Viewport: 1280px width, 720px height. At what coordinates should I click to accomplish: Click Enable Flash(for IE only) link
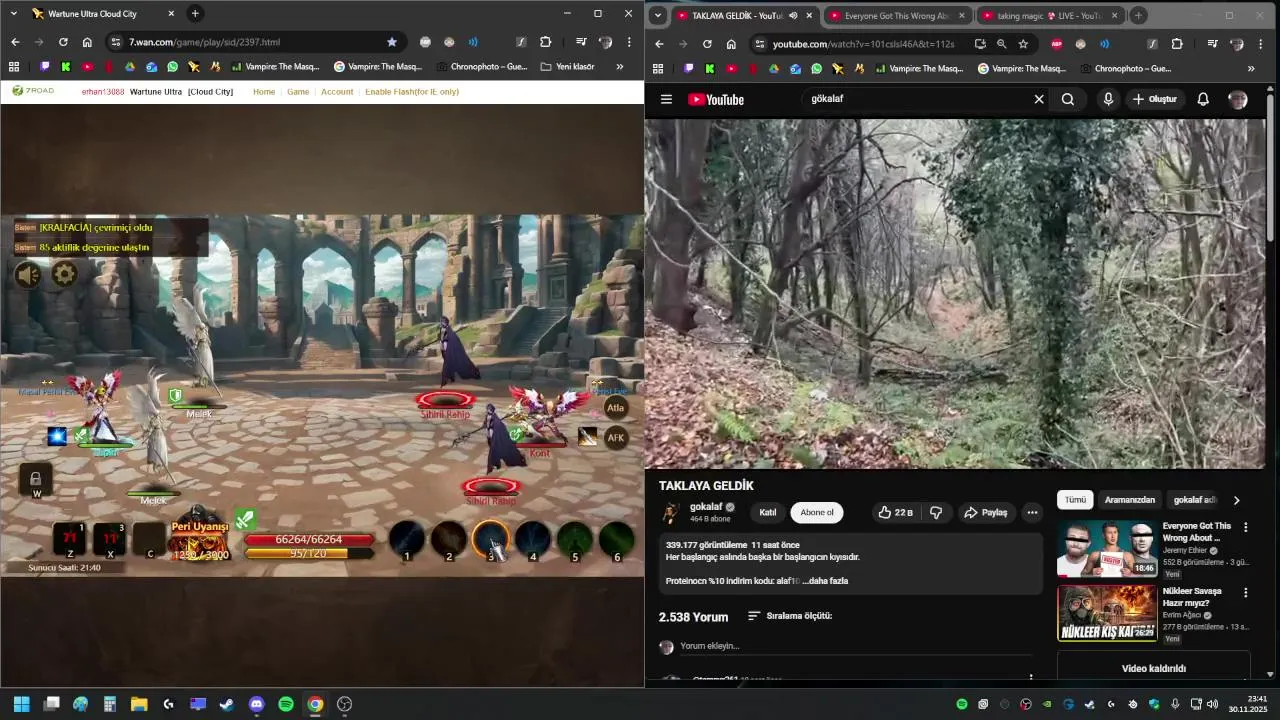coord(412,91)
